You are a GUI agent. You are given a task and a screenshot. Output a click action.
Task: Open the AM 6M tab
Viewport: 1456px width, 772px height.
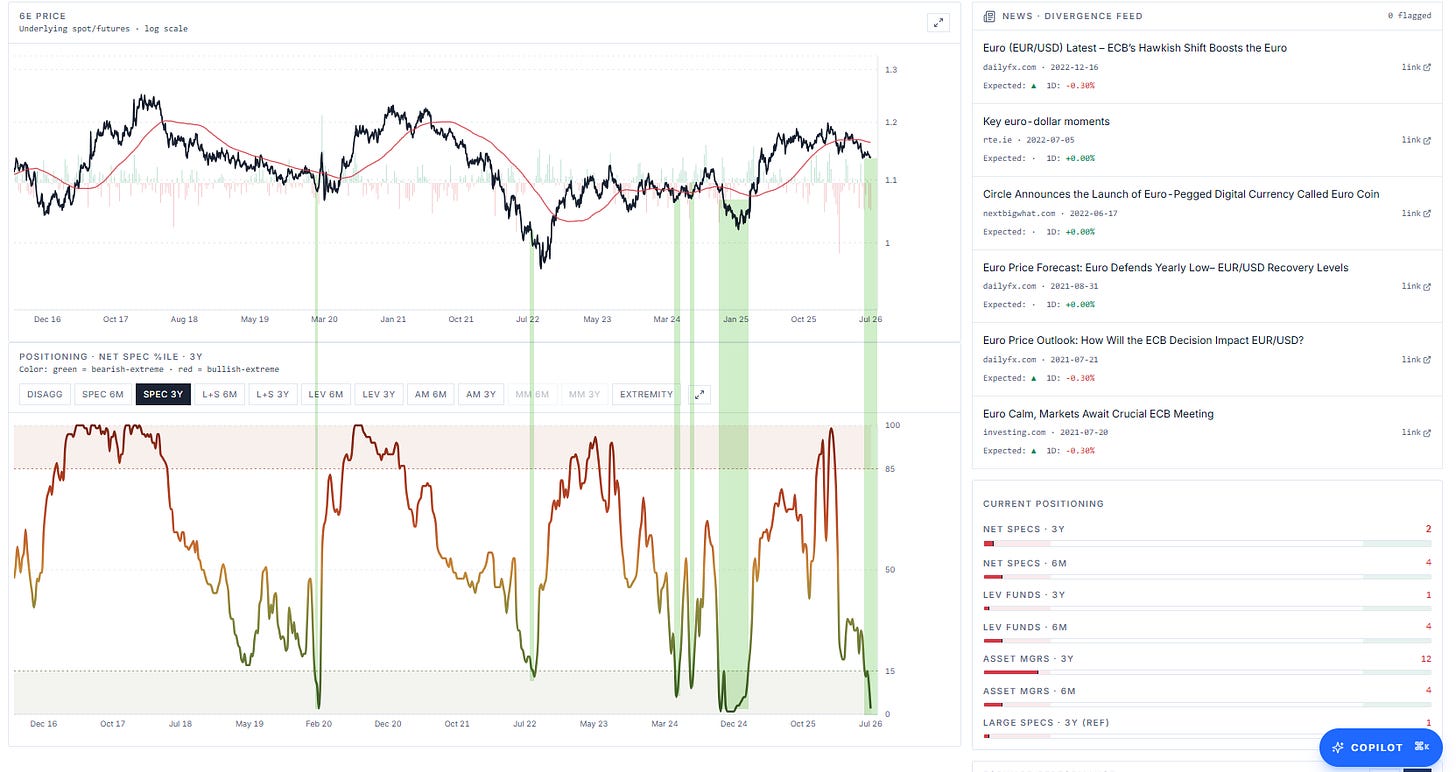(431, 394)
